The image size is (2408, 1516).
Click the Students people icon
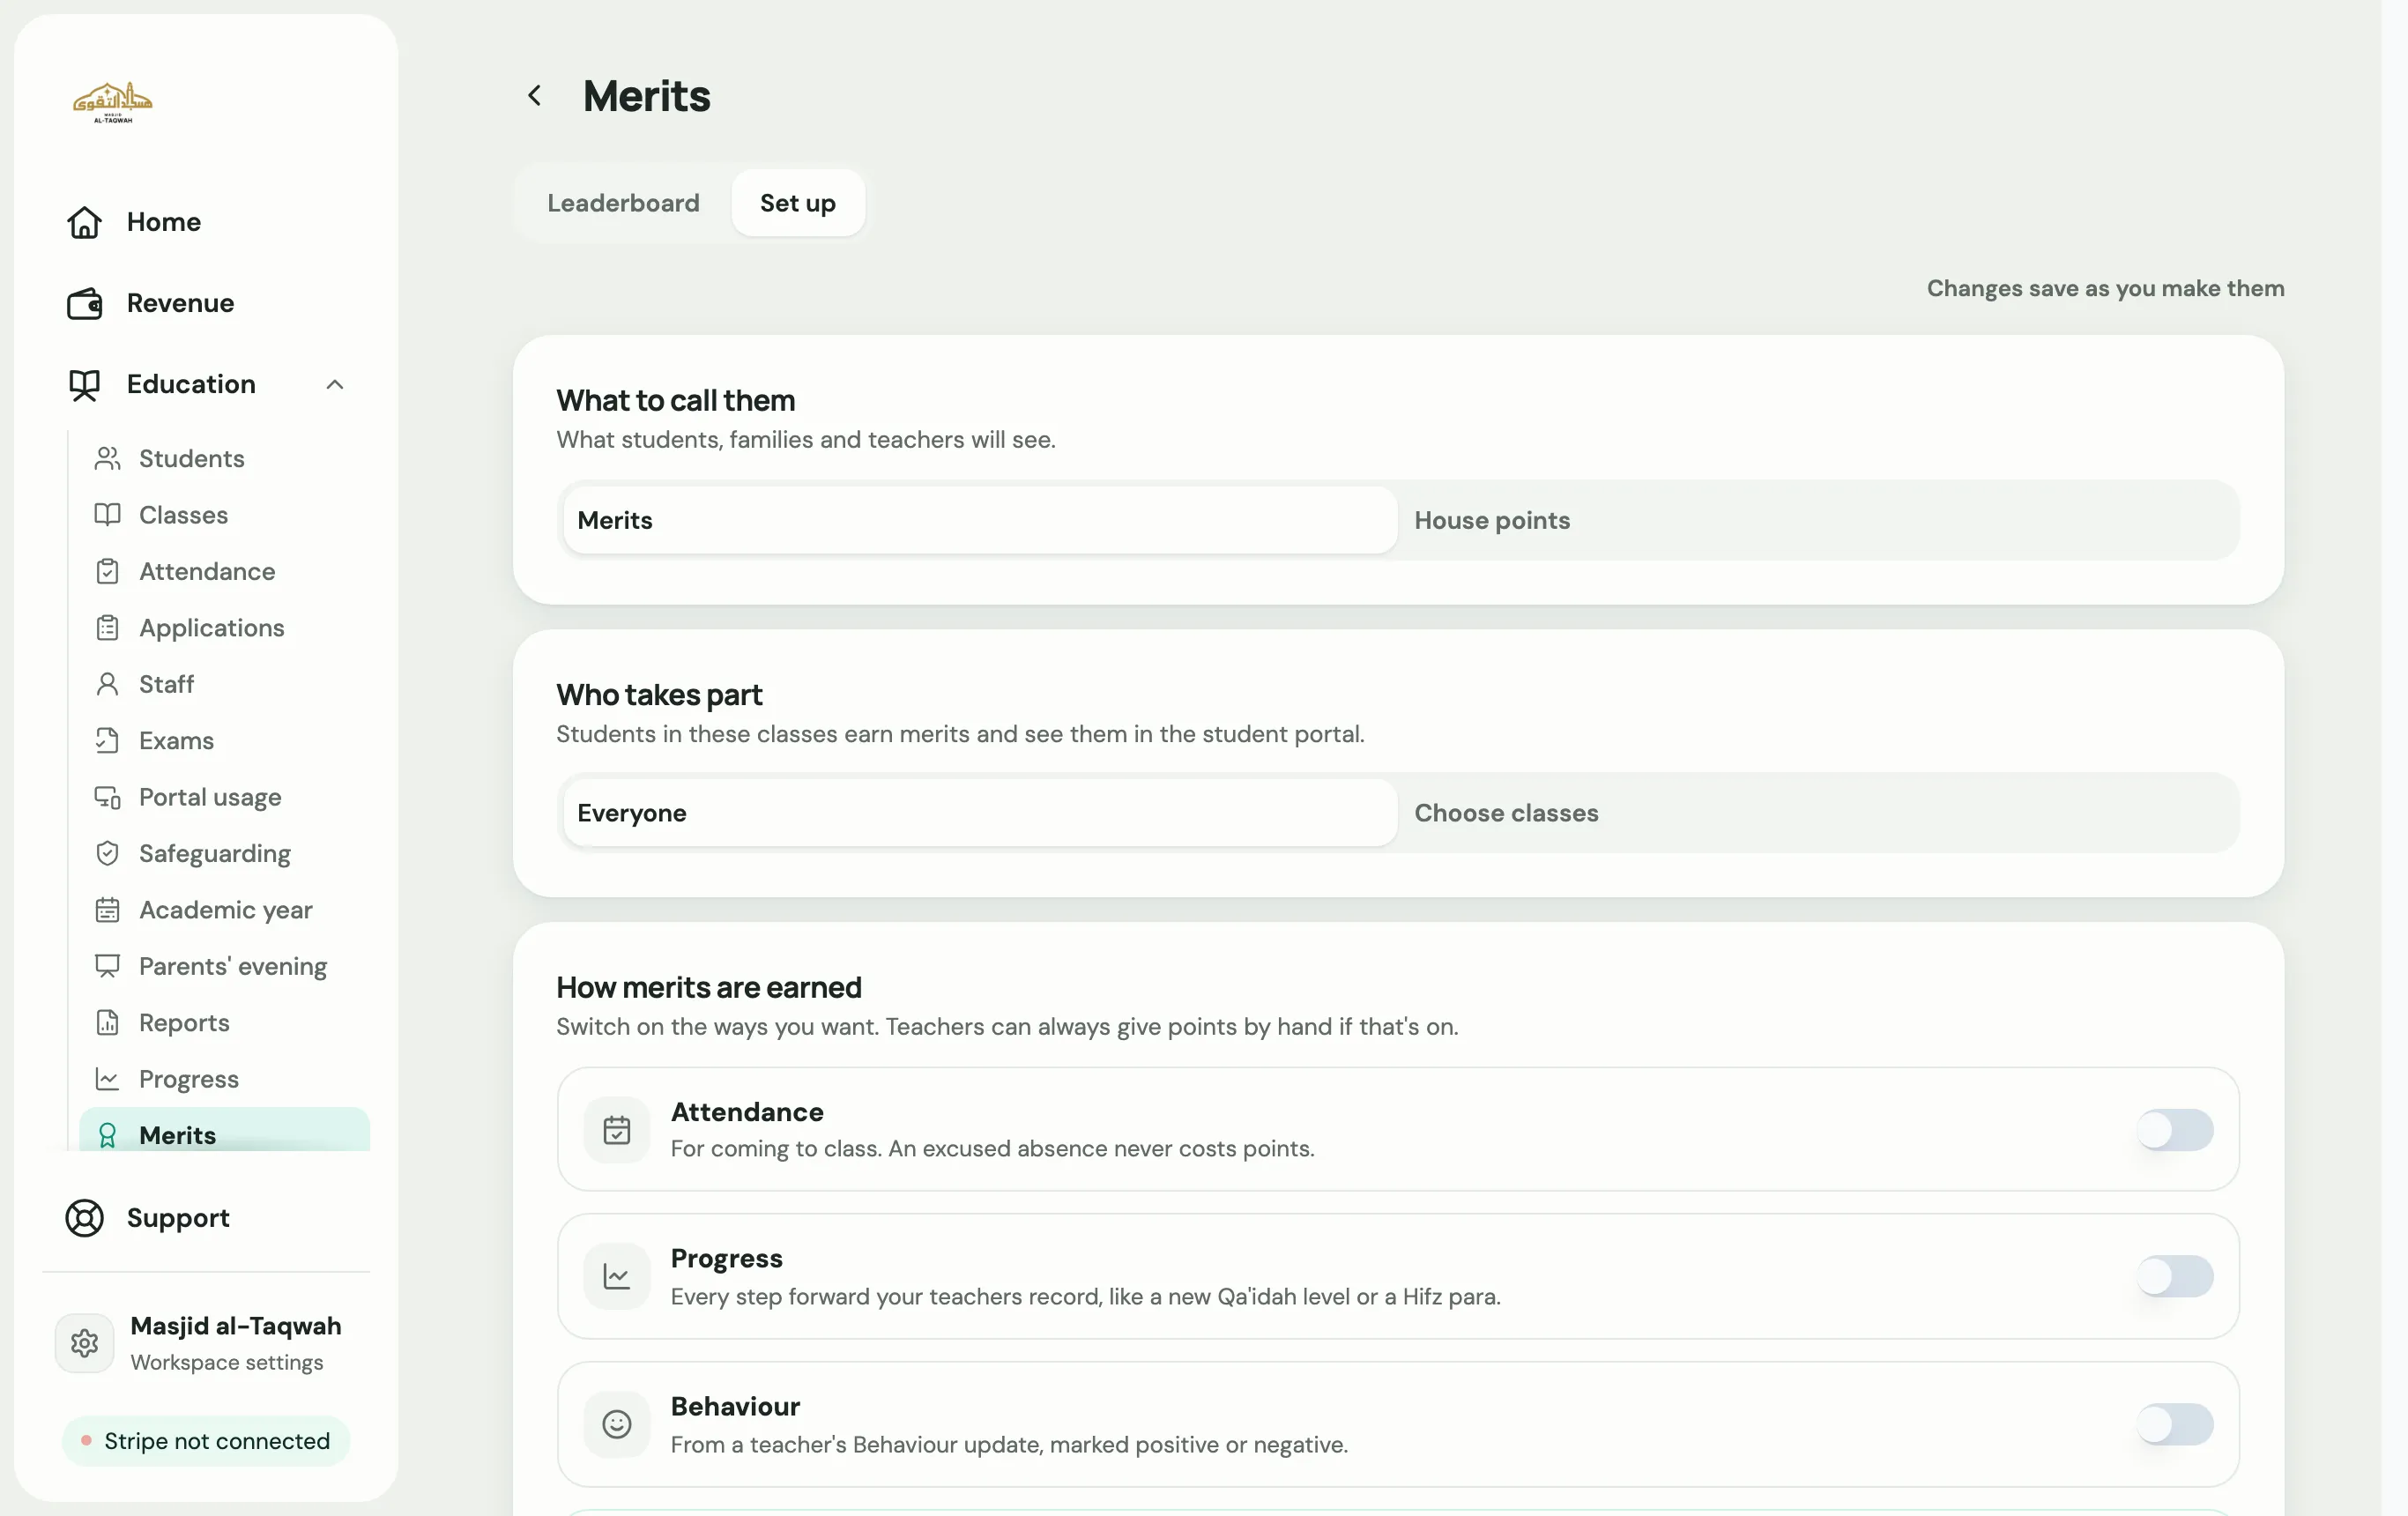coord(107,458)
